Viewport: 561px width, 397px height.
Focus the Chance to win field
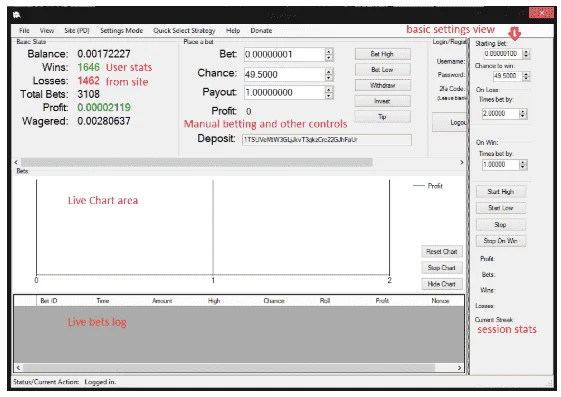(x=507, y=76)
